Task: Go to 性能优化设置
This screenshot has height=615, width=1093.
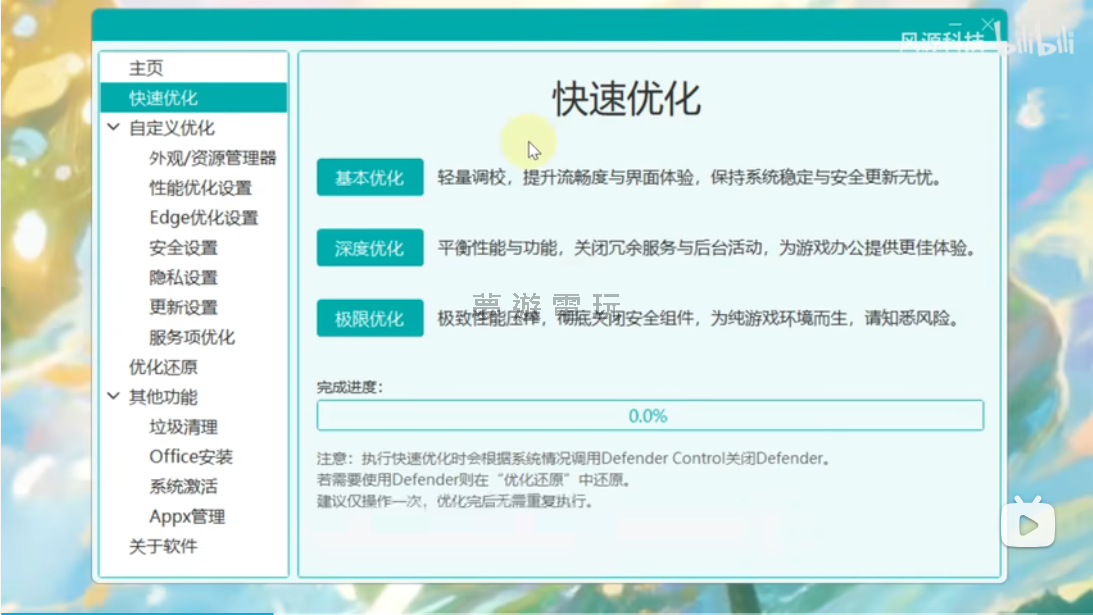Action: (x=200, y=188)
